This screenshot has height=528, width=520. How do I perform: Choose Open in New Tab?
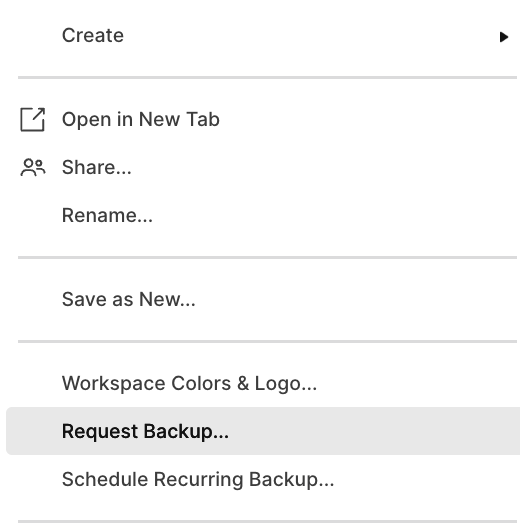(263, 120)
